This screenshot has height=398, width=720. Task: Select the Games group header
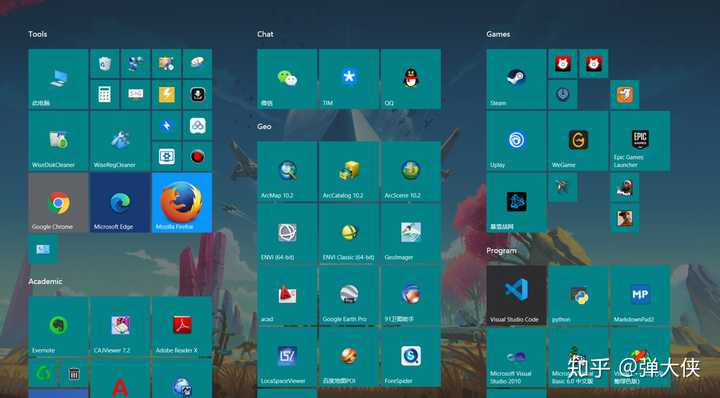pyautogui.click(x=498, y=34)
